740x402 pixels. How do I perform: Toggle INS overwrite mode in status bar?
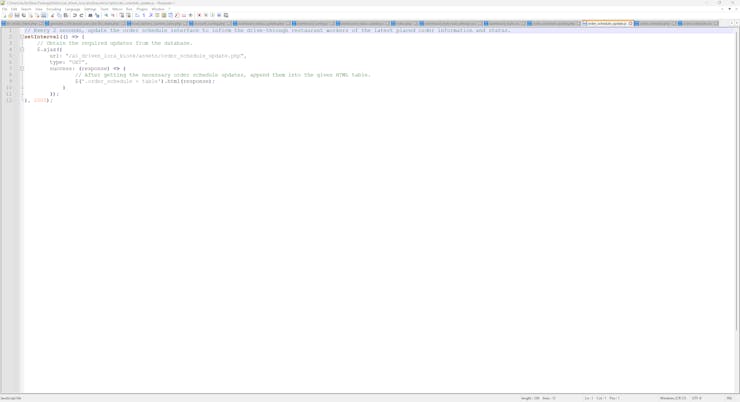coord(729,398)
